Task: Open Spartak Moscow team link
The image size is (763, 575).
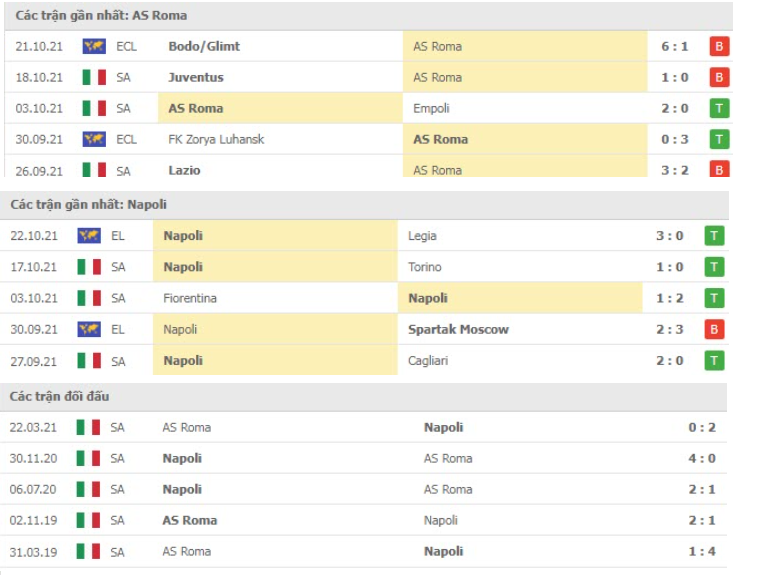Action: (x=458, y=329)
